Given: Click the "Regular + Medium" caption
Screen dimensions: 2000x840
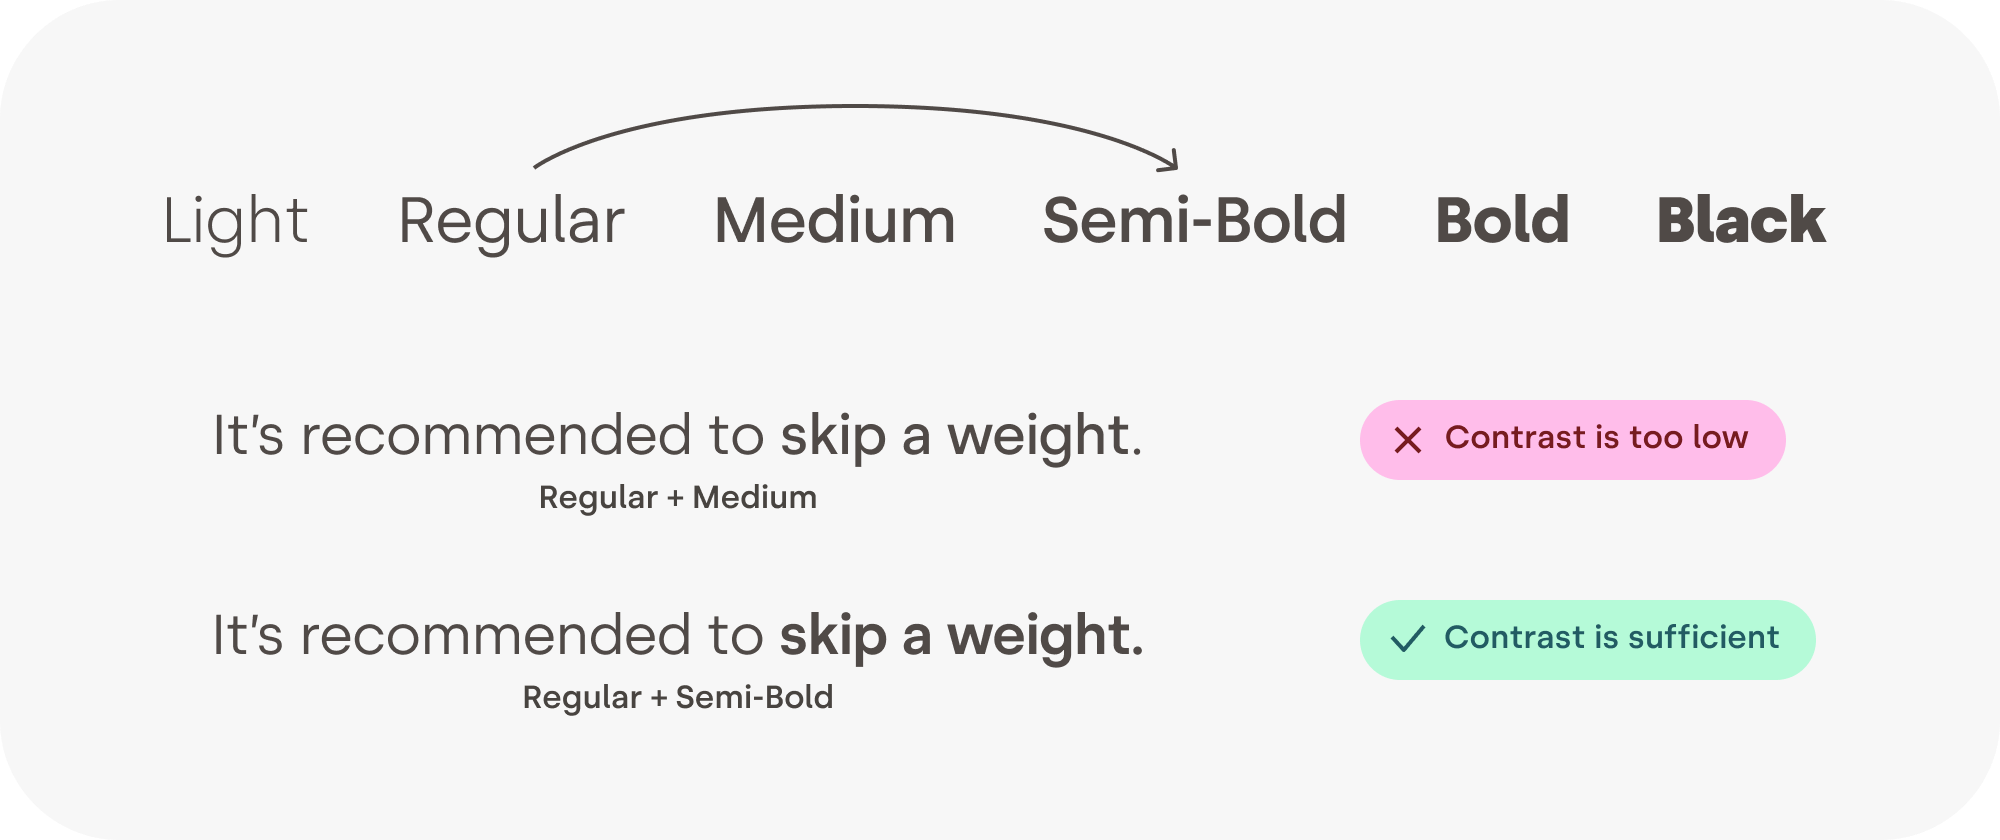Looking at the screenshot, I should coord(677,497).
